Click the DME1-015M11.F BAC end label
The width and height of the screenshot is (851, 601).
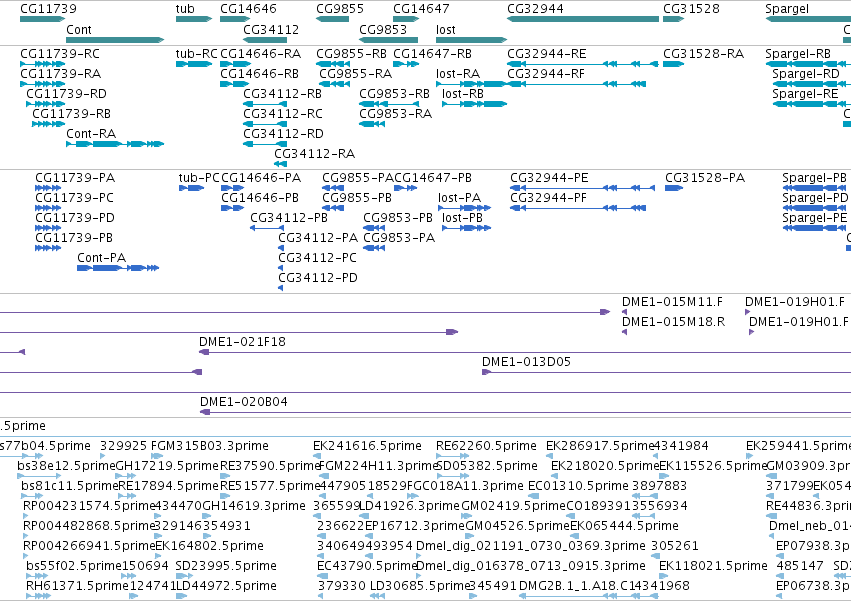pyautogui.click(x=672, y=302)
